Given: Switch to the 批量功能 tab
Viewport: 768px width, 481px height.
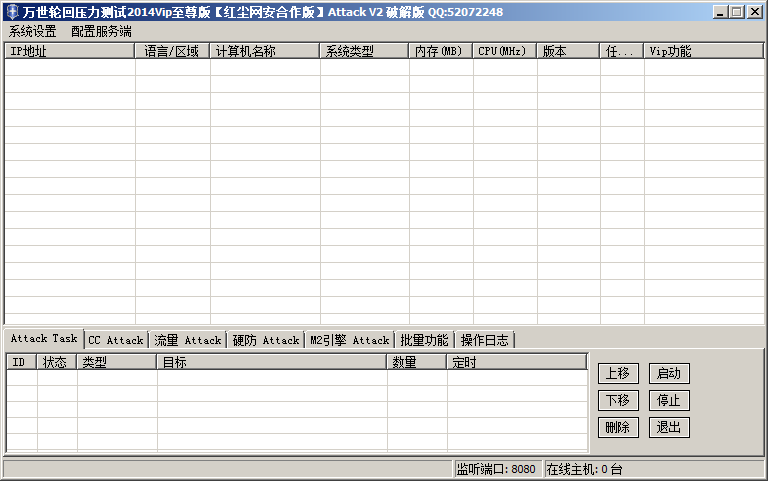Looking at the screenshot, I should pos(424,340).
